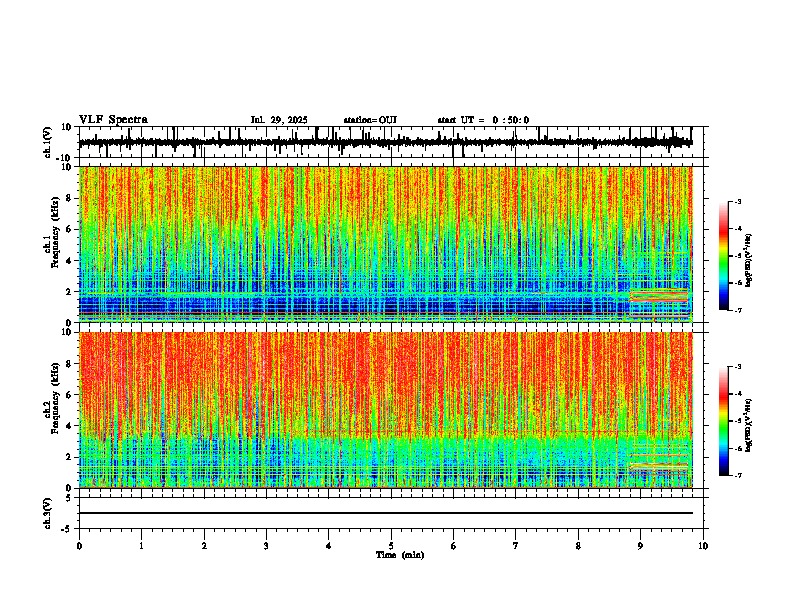
Task: Click time axis tick label "9"
Action: (640, 546)
